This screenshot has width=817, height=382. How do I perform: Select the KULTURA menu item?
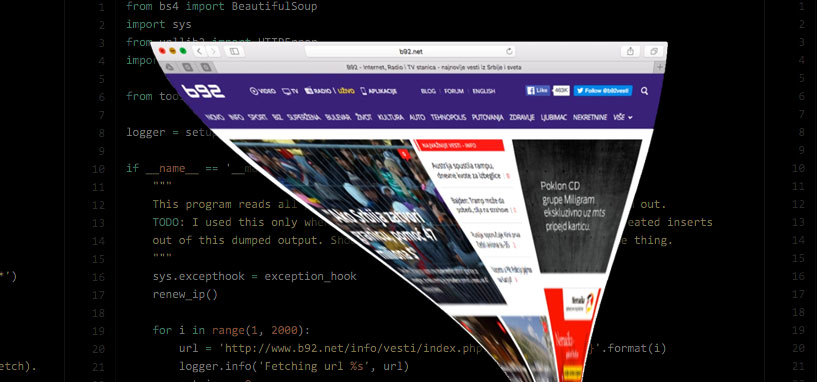(x=391, y=118)
